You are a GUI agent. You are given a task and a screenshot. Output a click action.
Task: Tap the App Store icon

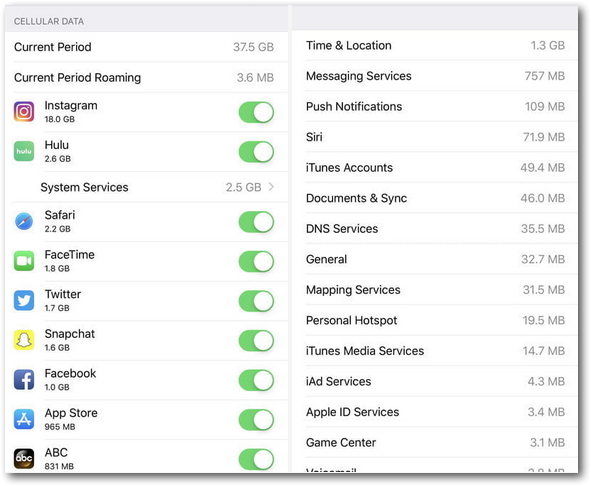(x=24, y=419)
